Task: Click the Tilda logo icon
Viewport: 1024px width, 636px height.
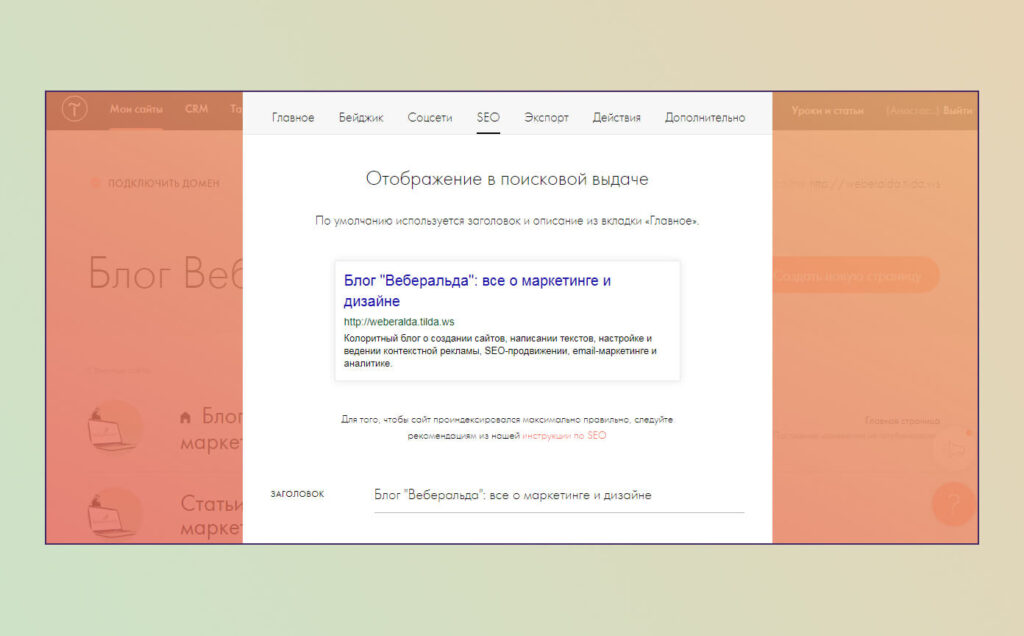Action: pos(74,108)
